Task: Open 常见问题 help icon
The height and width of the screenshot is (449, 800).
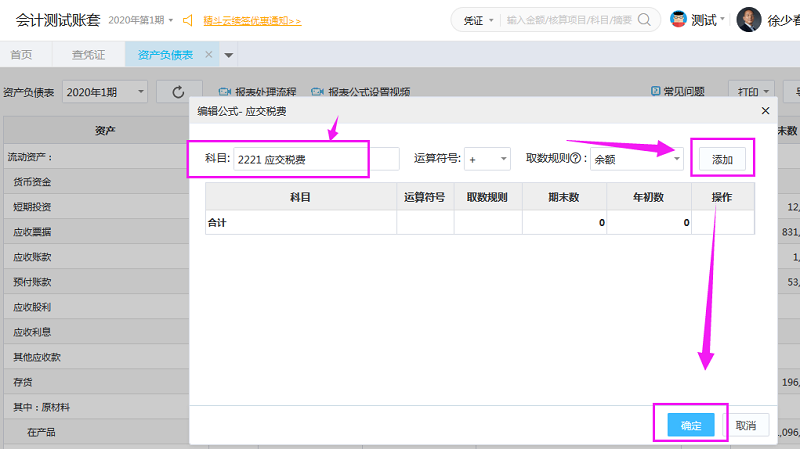Action: click(x=656, y=92)
